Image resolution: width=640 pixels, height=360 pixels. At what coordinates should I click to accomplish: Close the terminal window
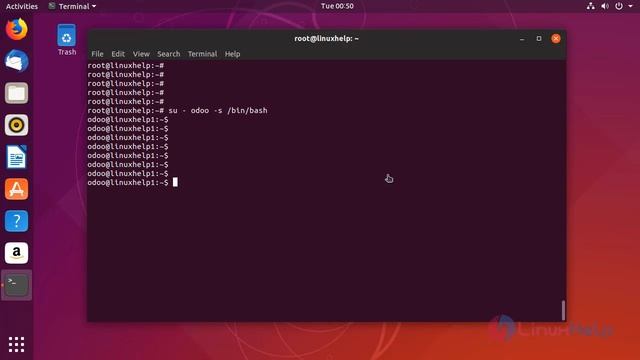coord(556,38)
